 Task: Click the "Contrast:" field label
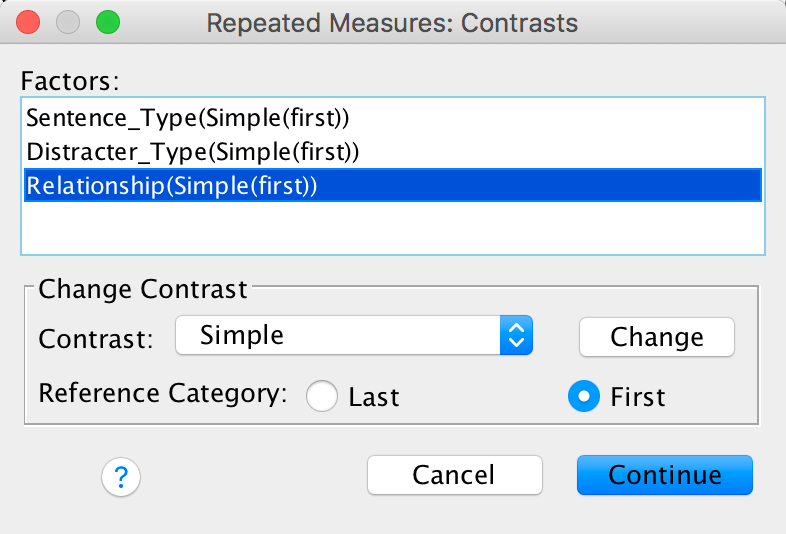(96, 338)
